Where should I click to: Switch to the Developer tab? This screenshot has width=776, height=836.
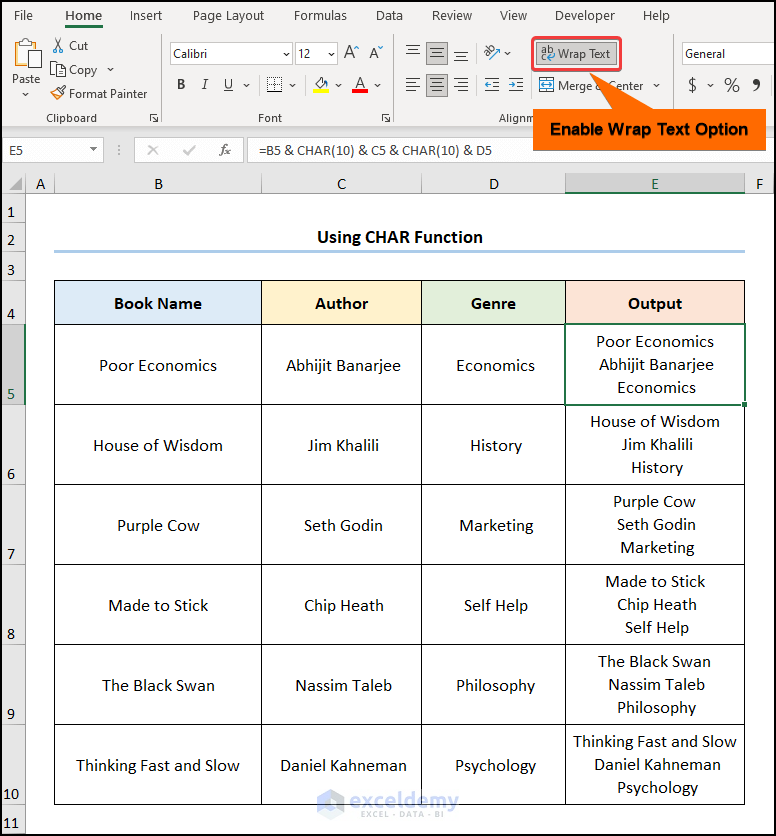click(585, 15)
